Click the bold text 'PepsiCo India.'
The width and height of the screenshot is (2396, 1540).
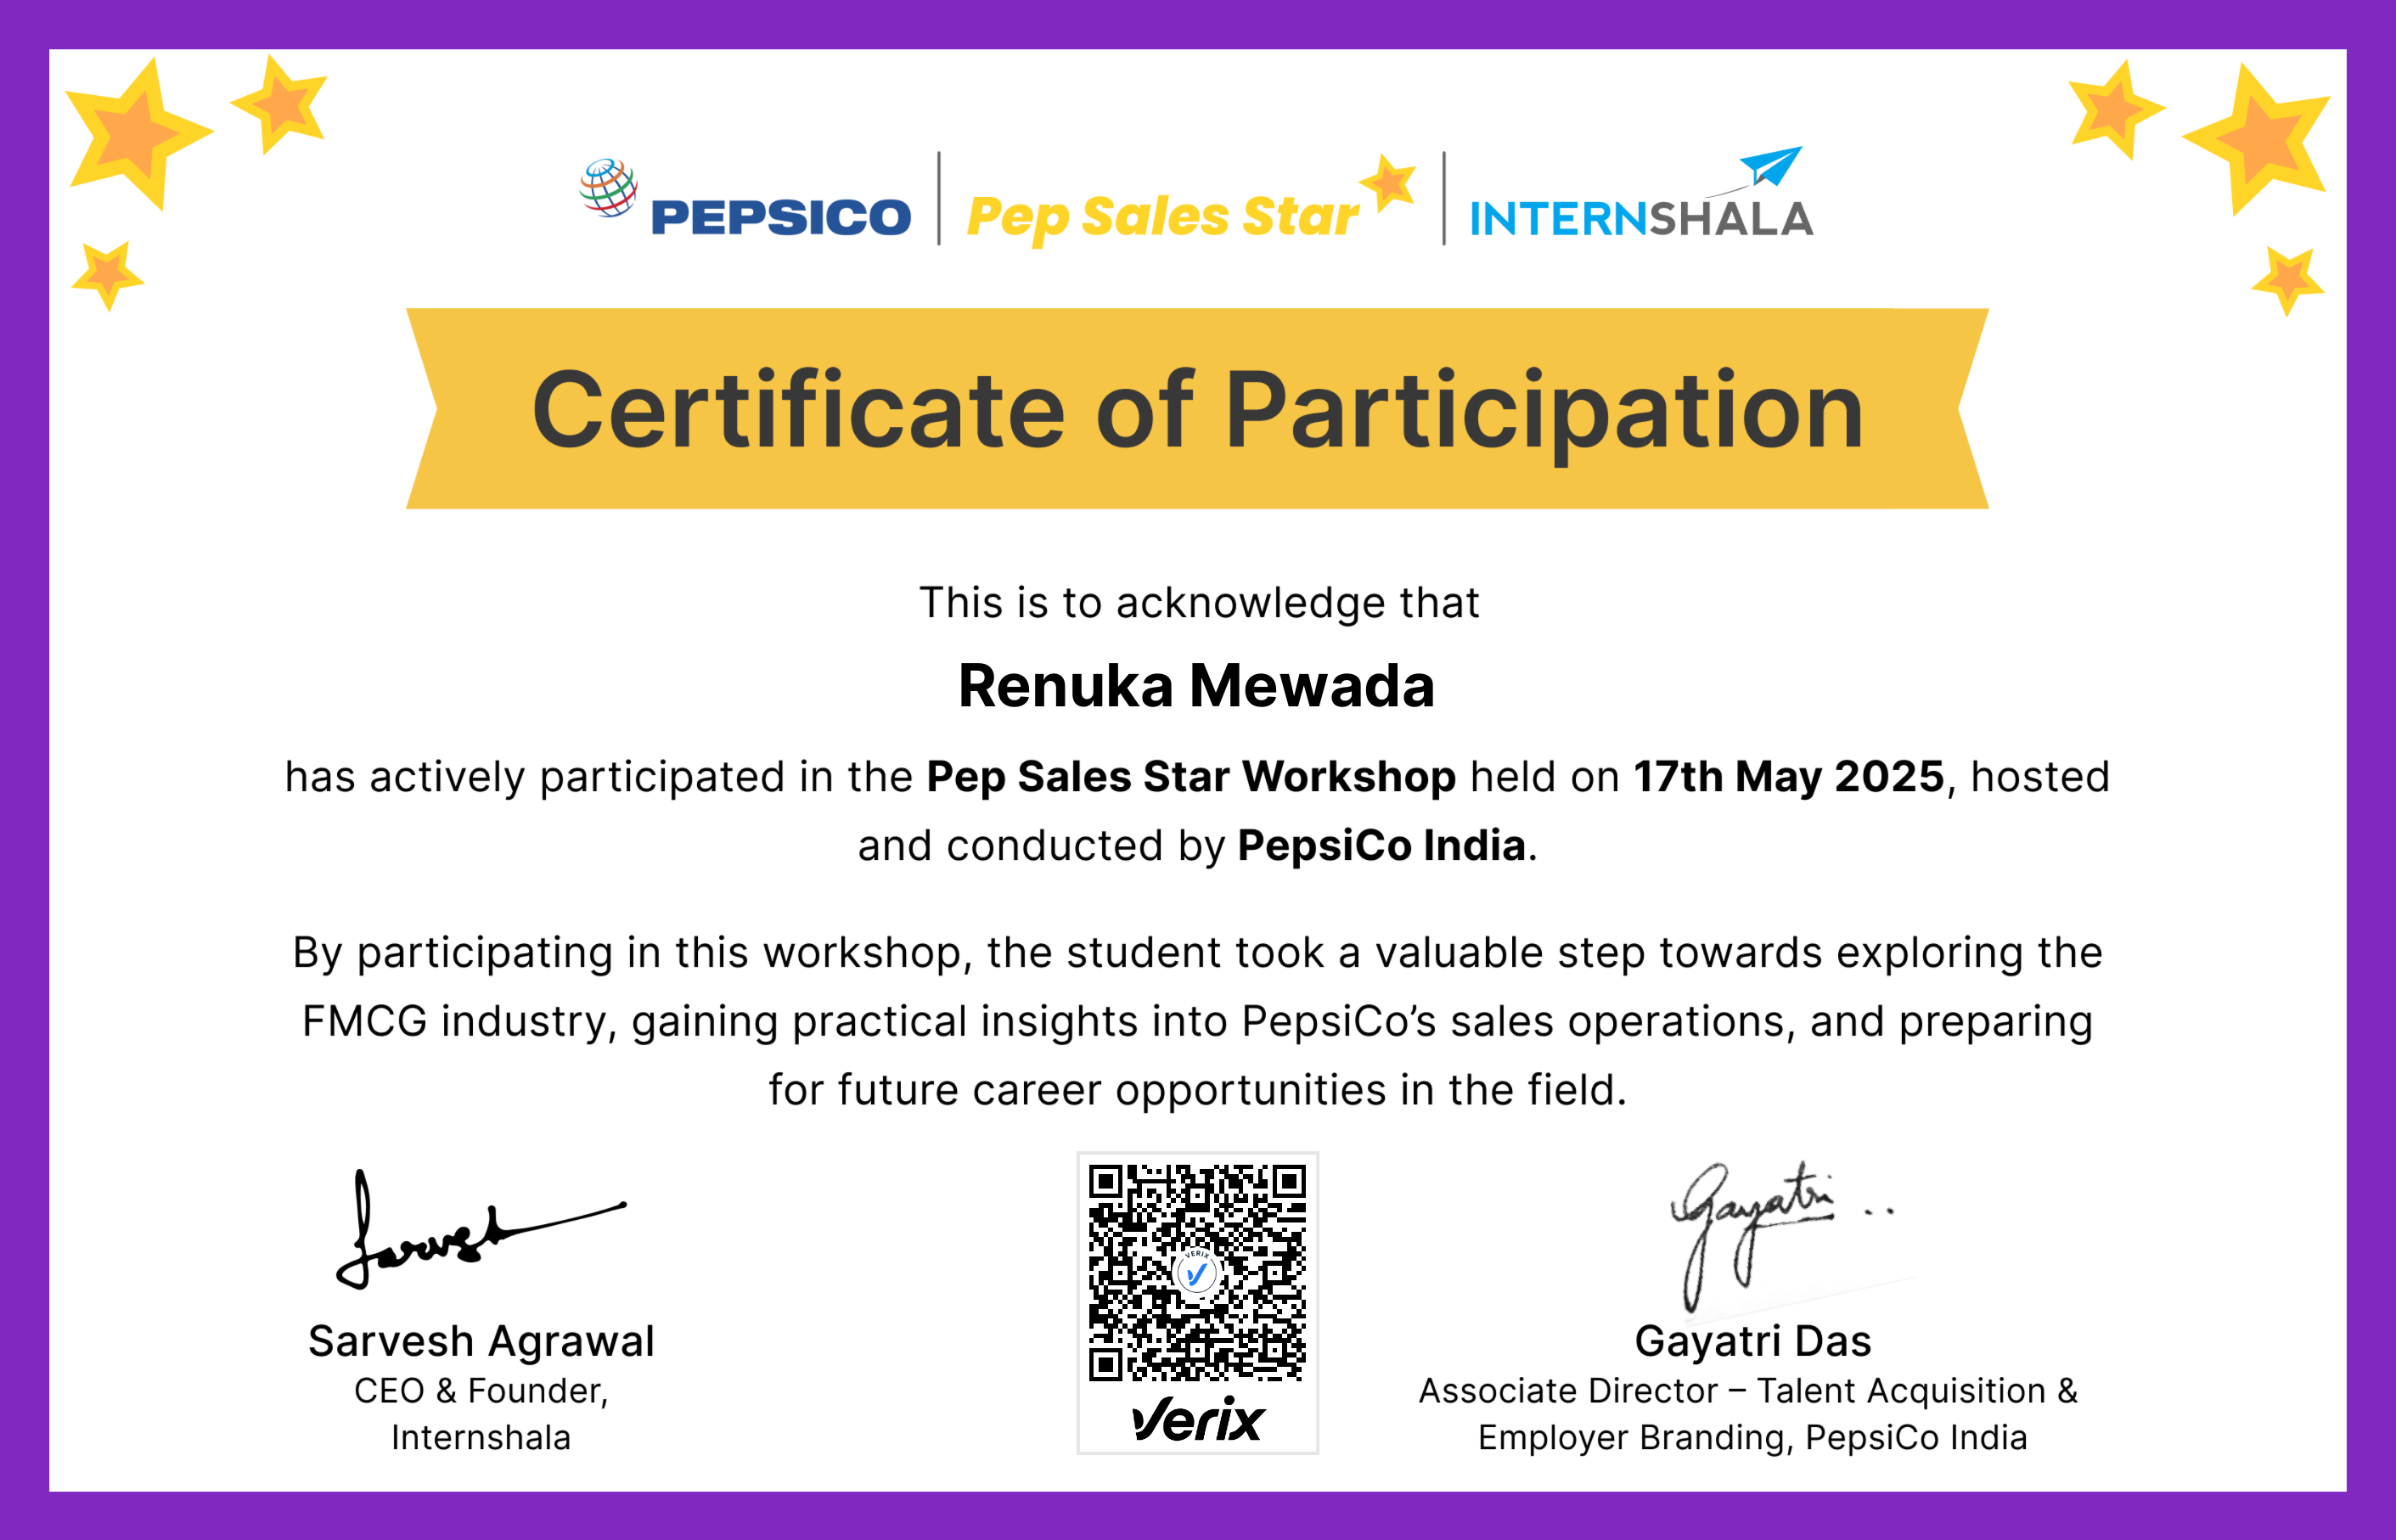pyautogui.click(x=1387, y=846)
